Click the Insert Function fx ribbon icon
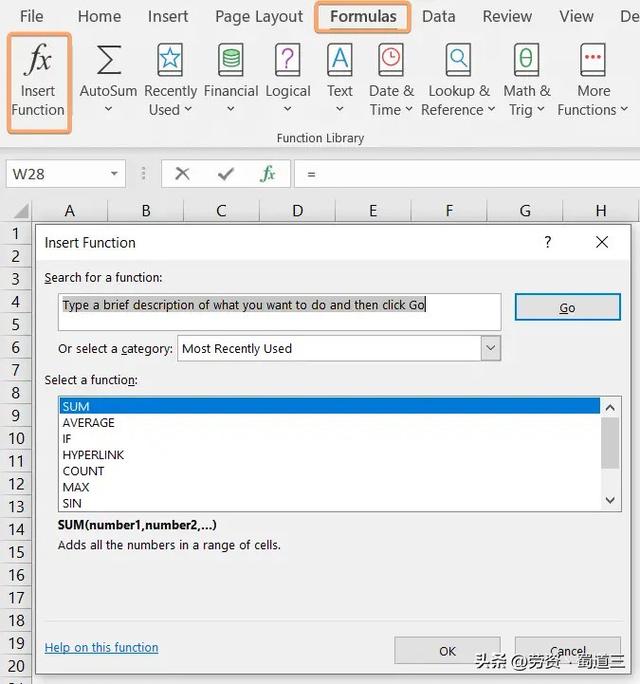Viewport: 640px width, 684px height. tap(38, 59)
